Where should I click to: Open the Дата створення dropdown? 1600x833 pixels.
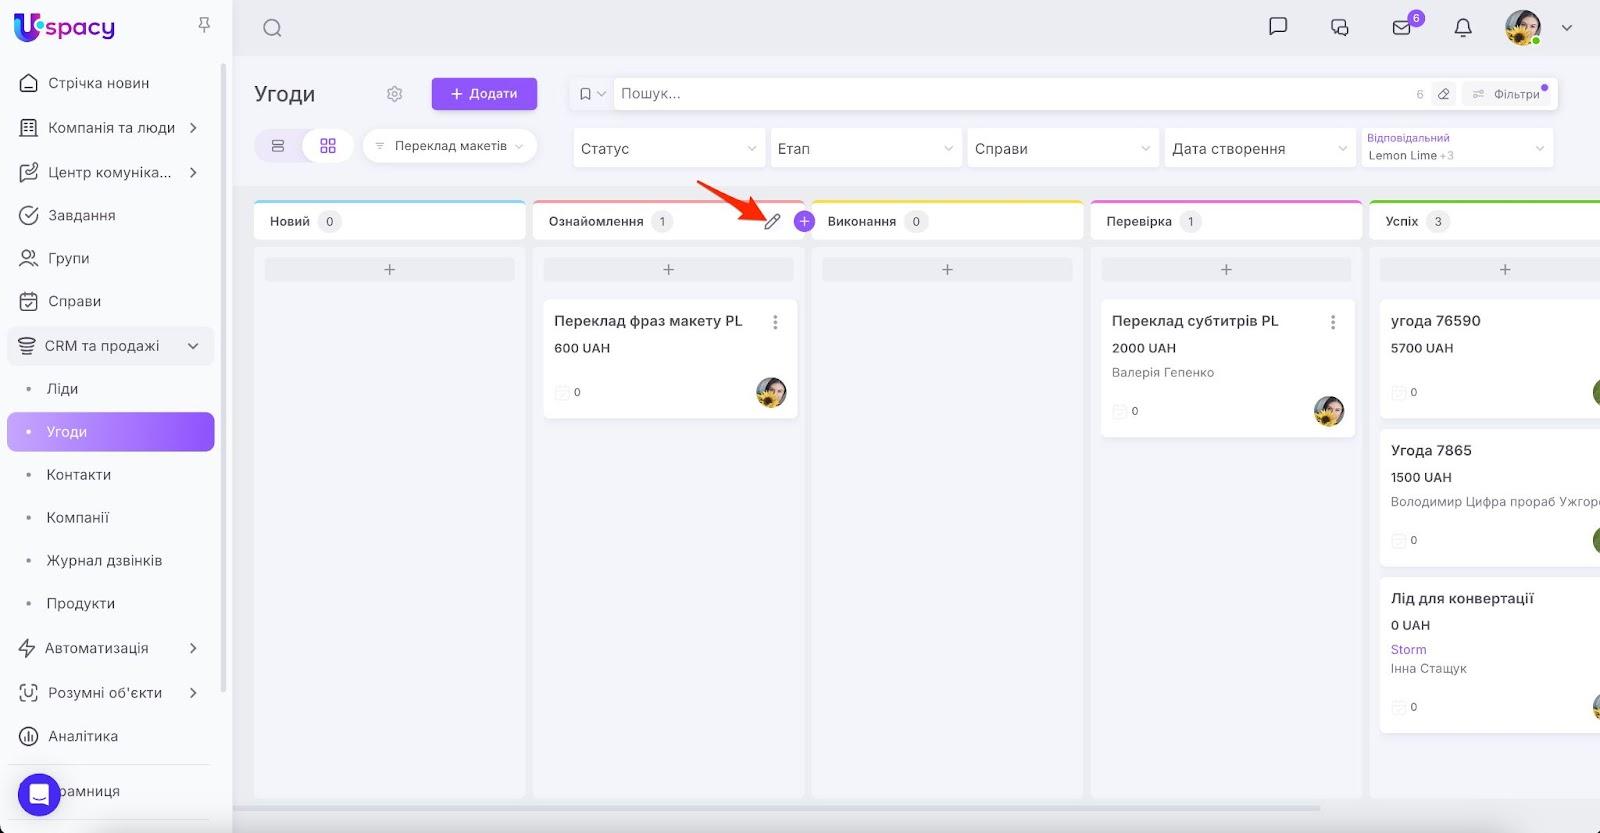click(x=1259, y=148)
